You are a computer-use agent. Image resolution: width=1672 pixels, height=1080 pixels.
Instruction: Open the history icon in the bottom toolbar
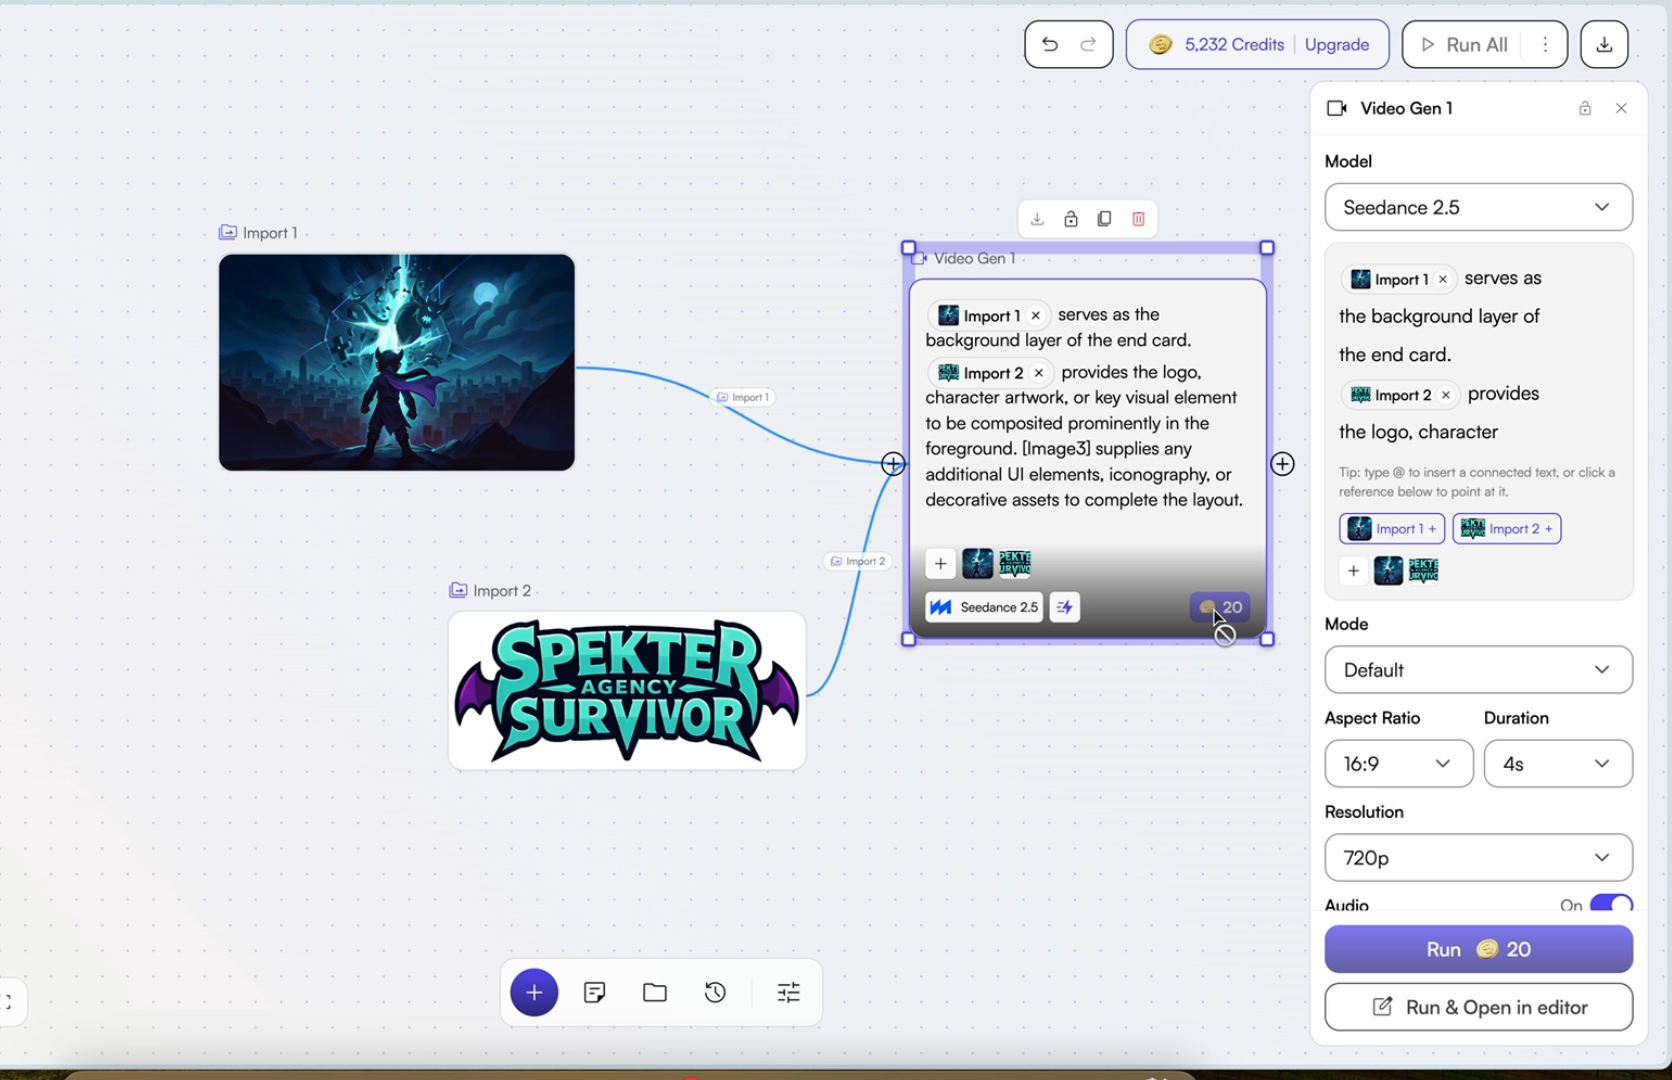(715, 992)
